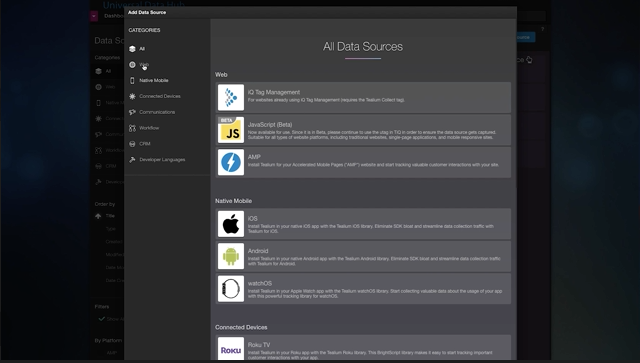Open the Web category globe icon

pyautogui.click(x=132, y=65)
